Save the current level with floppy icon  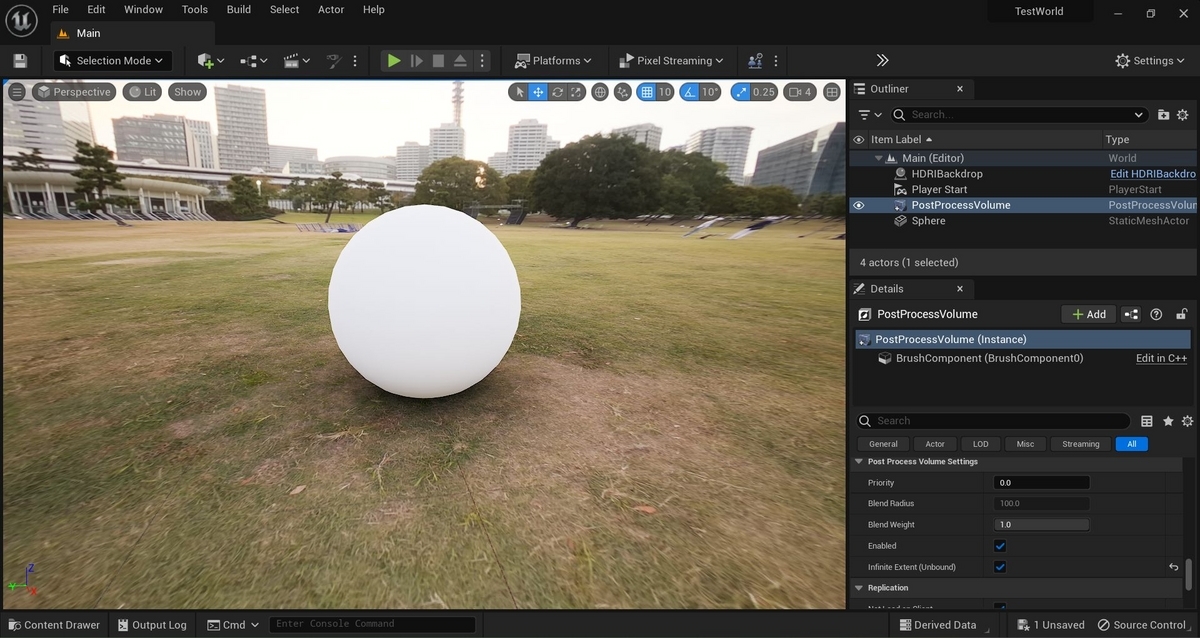pyautogui.click(x=20, y=61)
